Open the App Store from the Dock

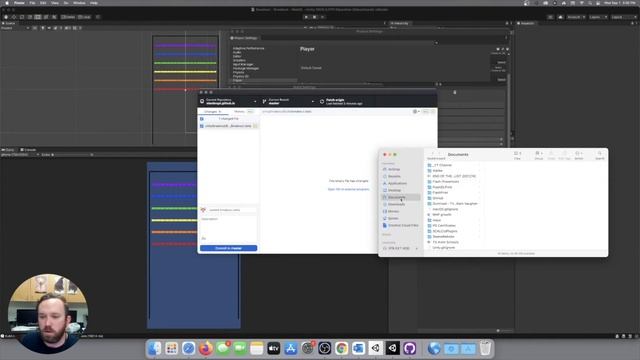291,348
